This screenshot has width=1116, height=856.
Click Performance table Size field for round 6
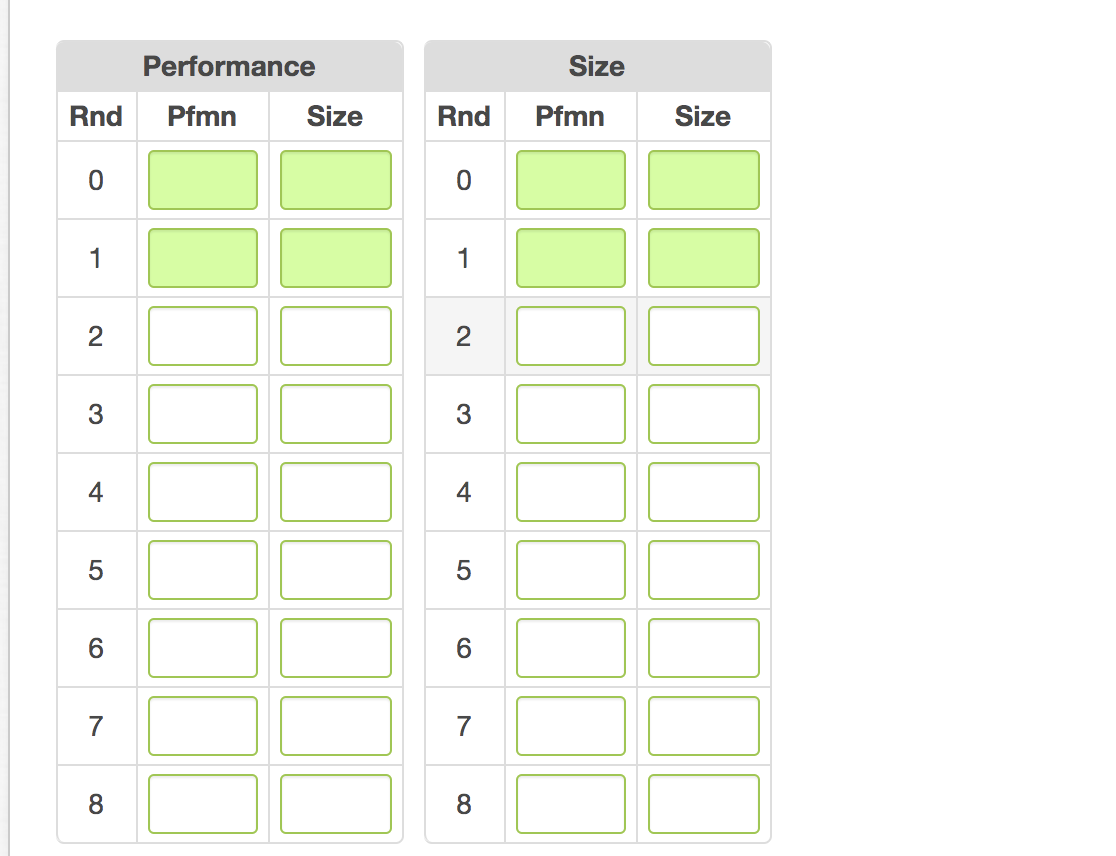point(335,648)
